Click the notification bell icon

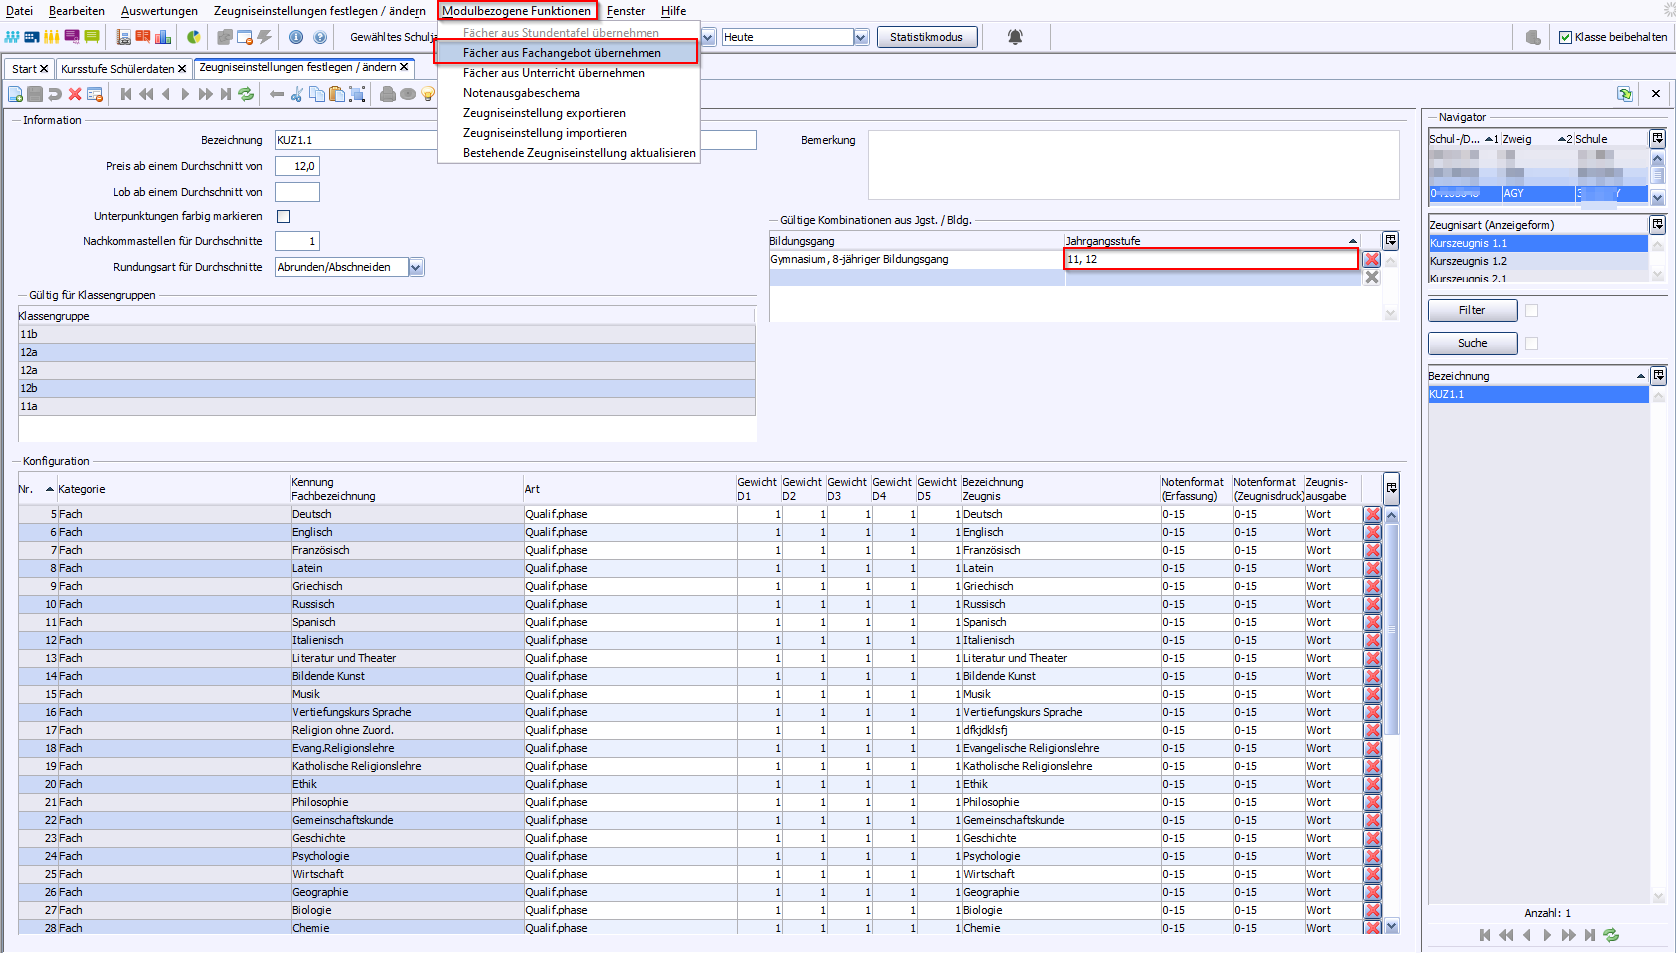pyautogui.click(x=1015, y=37)
